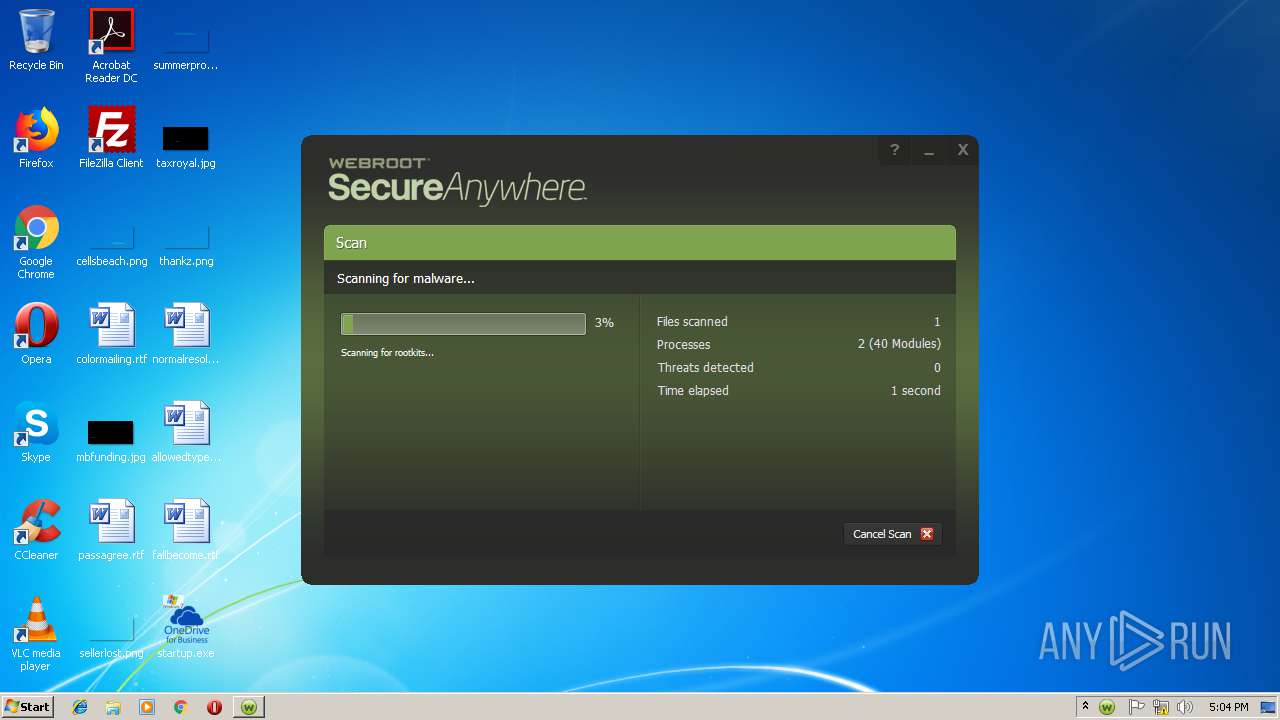Select the sellerlost.png file
Viewport: 1280px width, 720px height.
[x=111, y=638]
